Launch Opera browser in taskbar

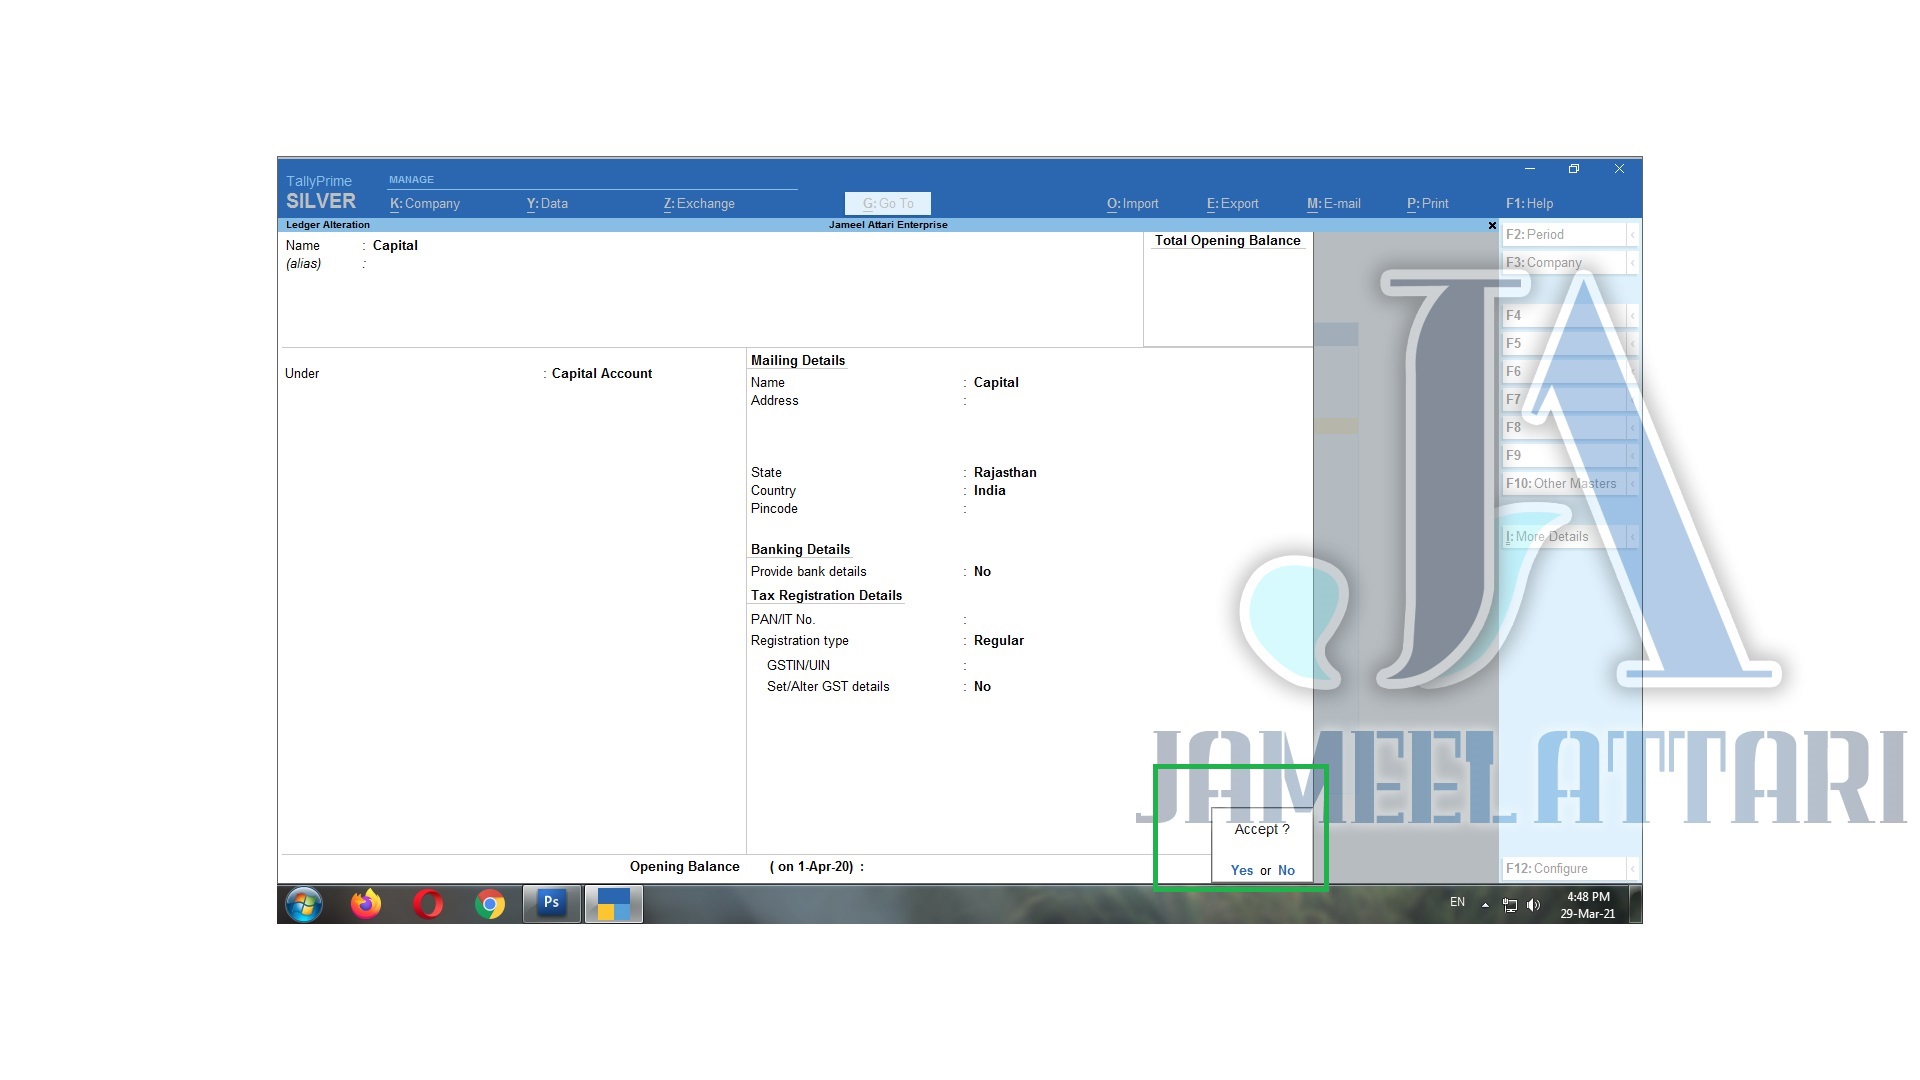(x=428, y=905)
